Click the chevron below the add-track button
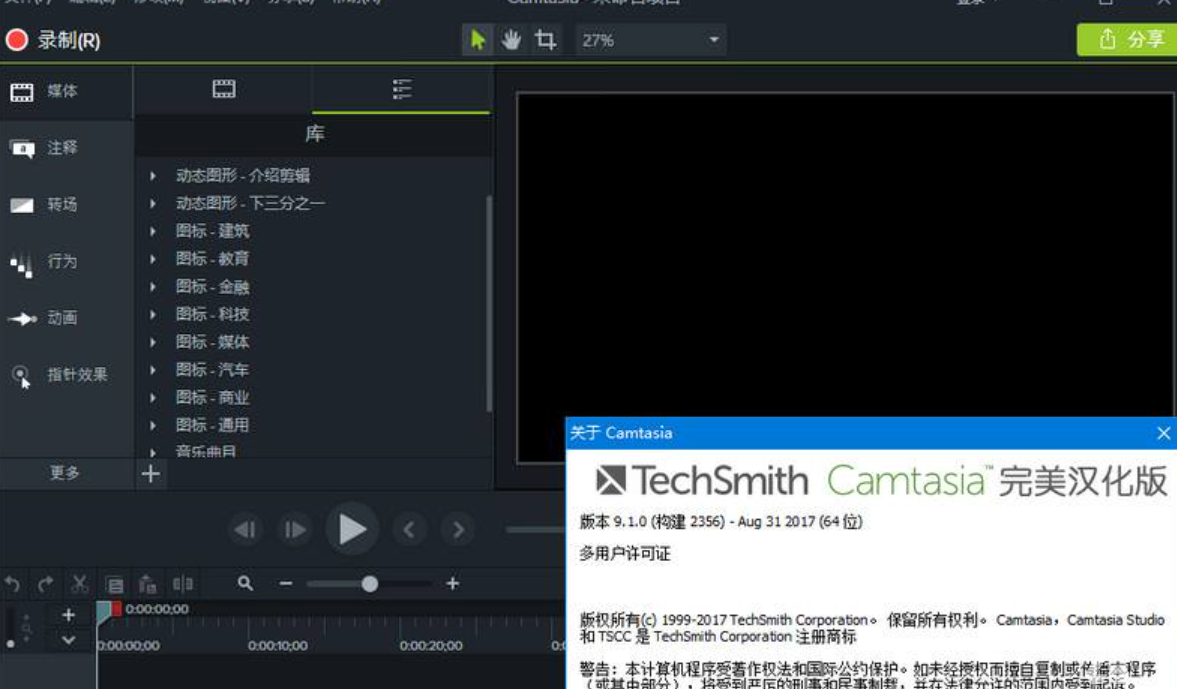 pyautogui.click(x=68, y=640)
